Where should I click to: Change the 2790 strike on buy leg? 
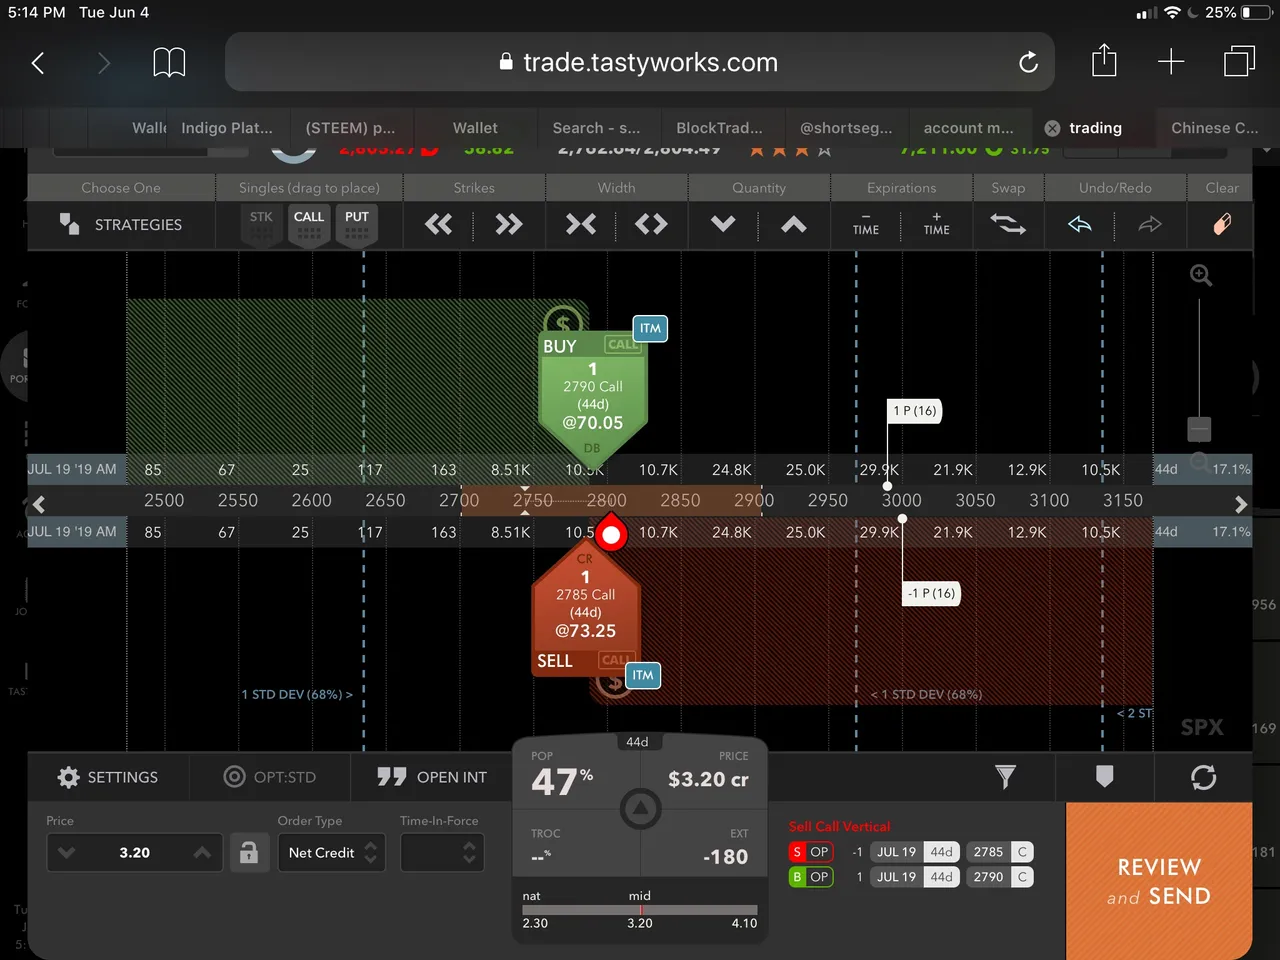[x=988, y=877]
